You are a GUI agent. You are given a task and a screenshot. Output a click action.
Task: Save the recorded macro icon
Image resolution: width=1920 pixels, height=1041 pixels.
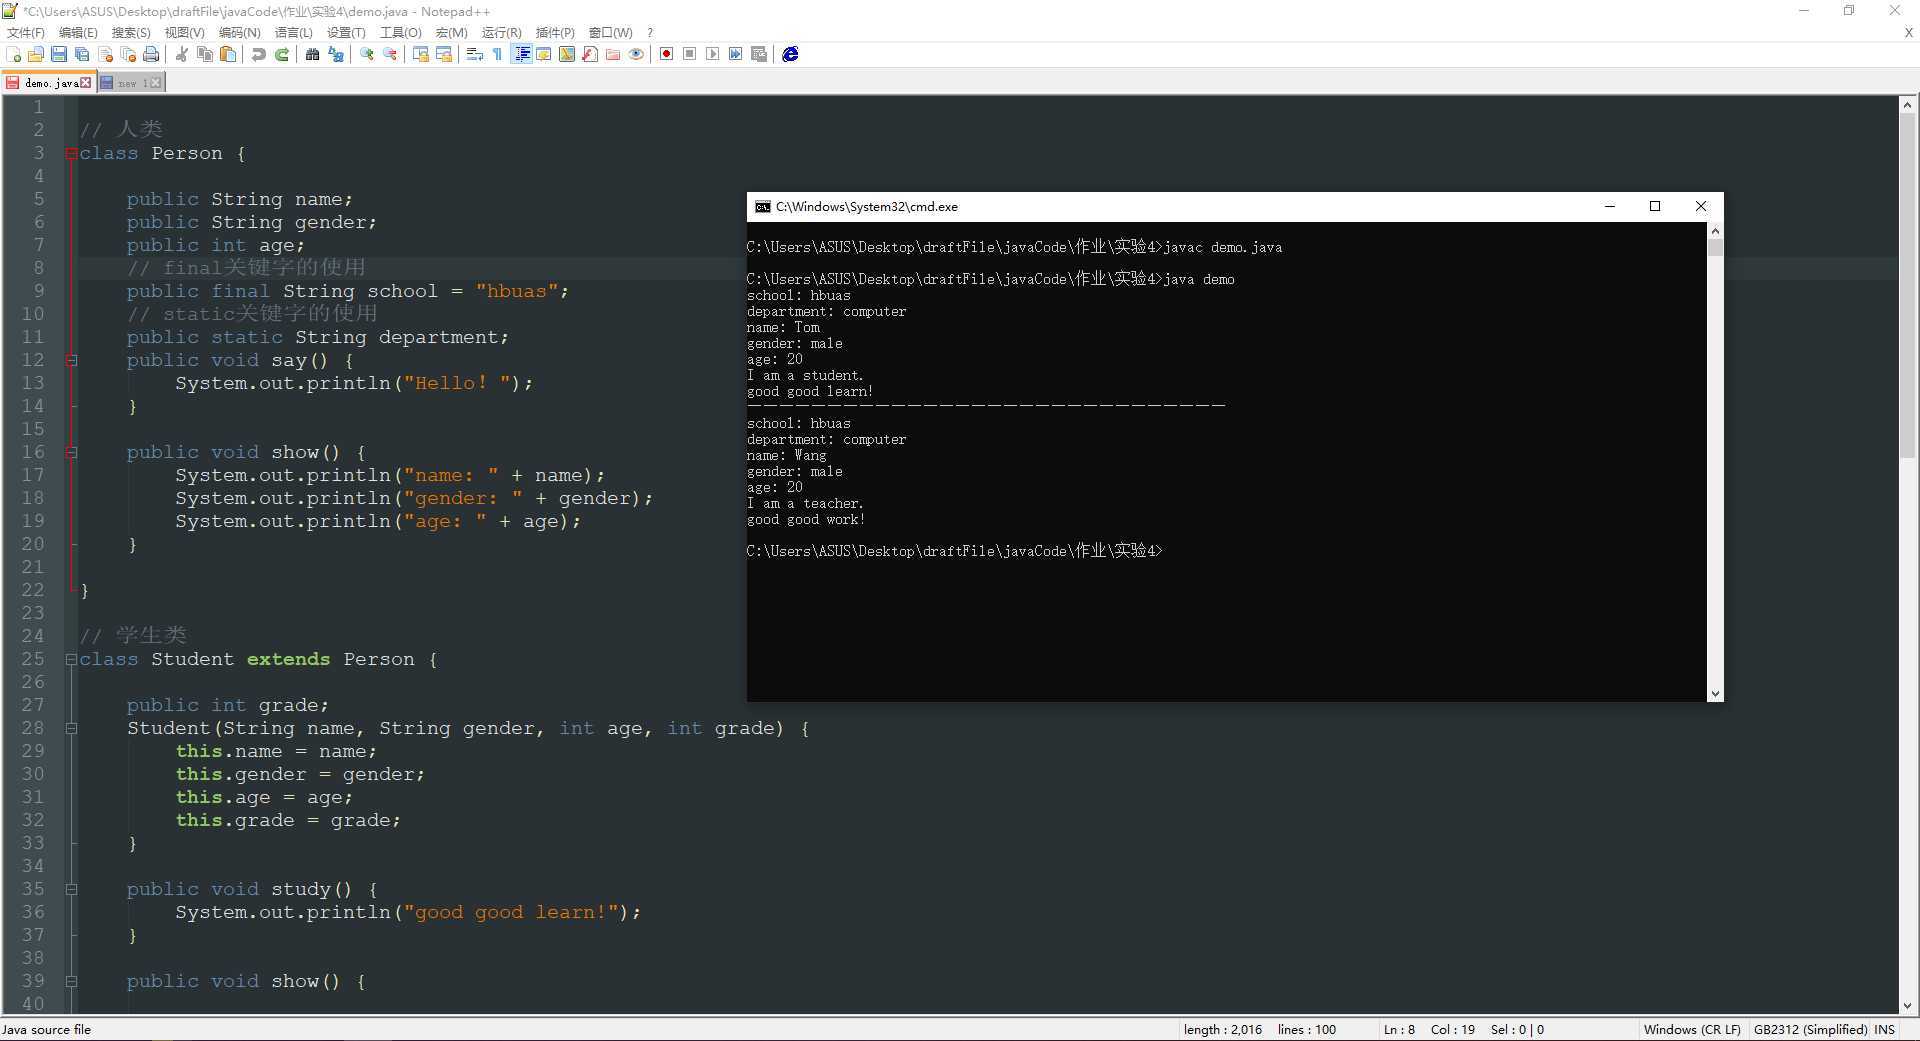[759, 54]
